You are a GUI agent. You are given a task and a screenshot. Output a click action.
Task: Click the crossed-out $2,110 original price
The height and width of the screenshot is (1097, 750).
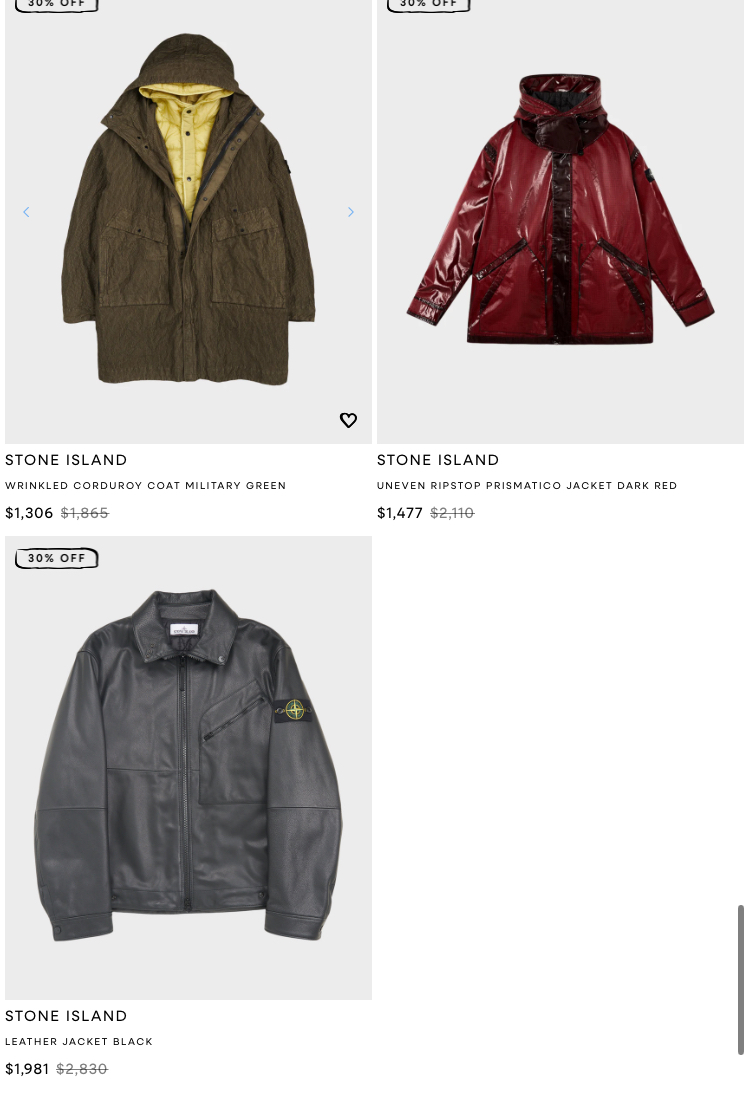[x=452, y=513]
